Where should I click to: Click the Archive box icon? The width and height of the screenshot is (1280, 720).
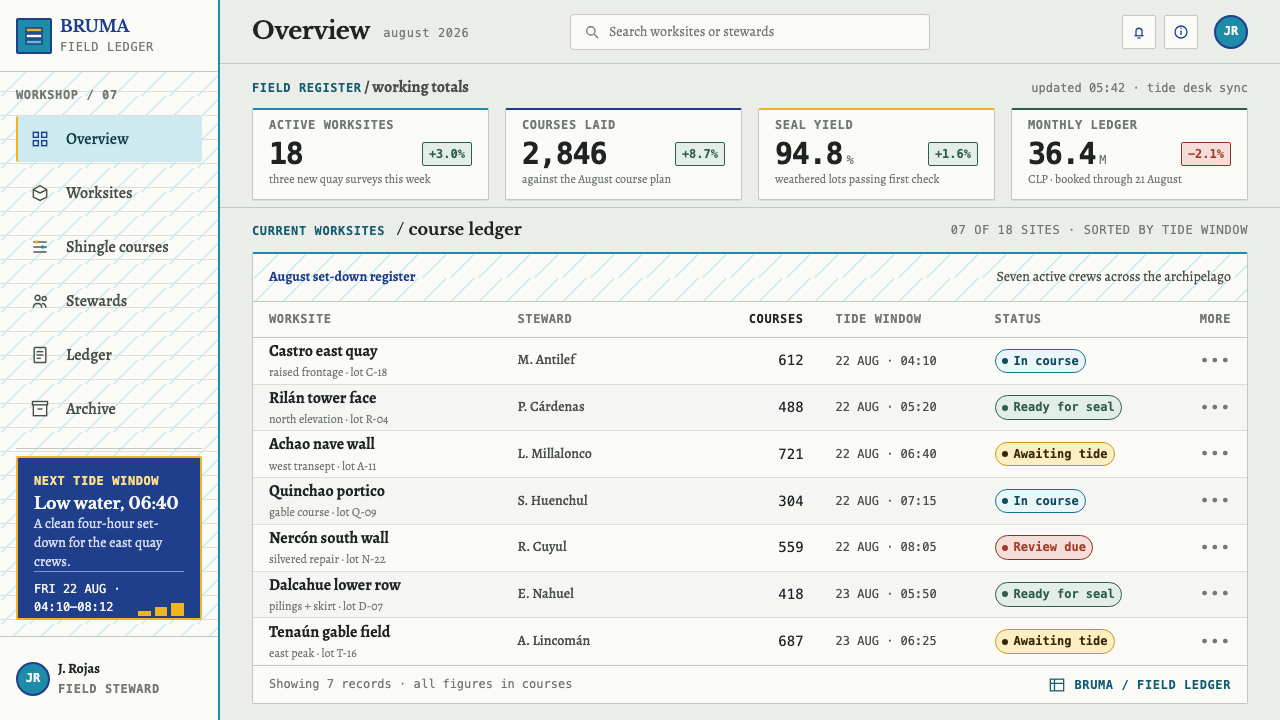(40, 409)
